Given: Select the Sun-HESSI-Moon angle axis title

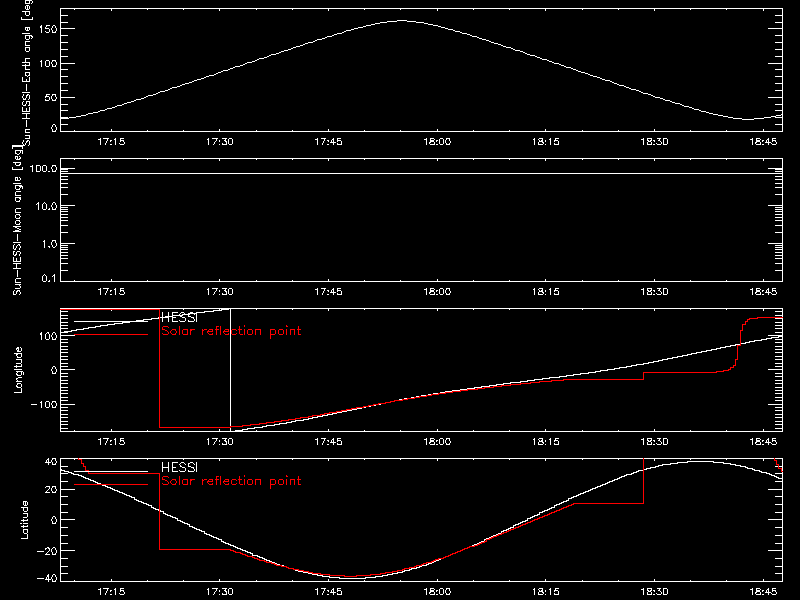Looking at the screenshot, I should [17, 220].
